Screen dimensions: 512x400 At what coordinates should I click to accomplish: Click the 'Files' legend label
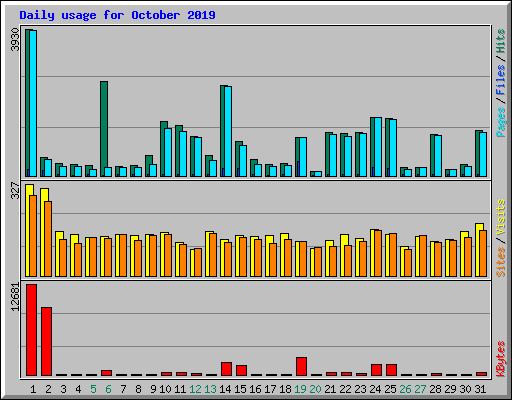point(501,79)
